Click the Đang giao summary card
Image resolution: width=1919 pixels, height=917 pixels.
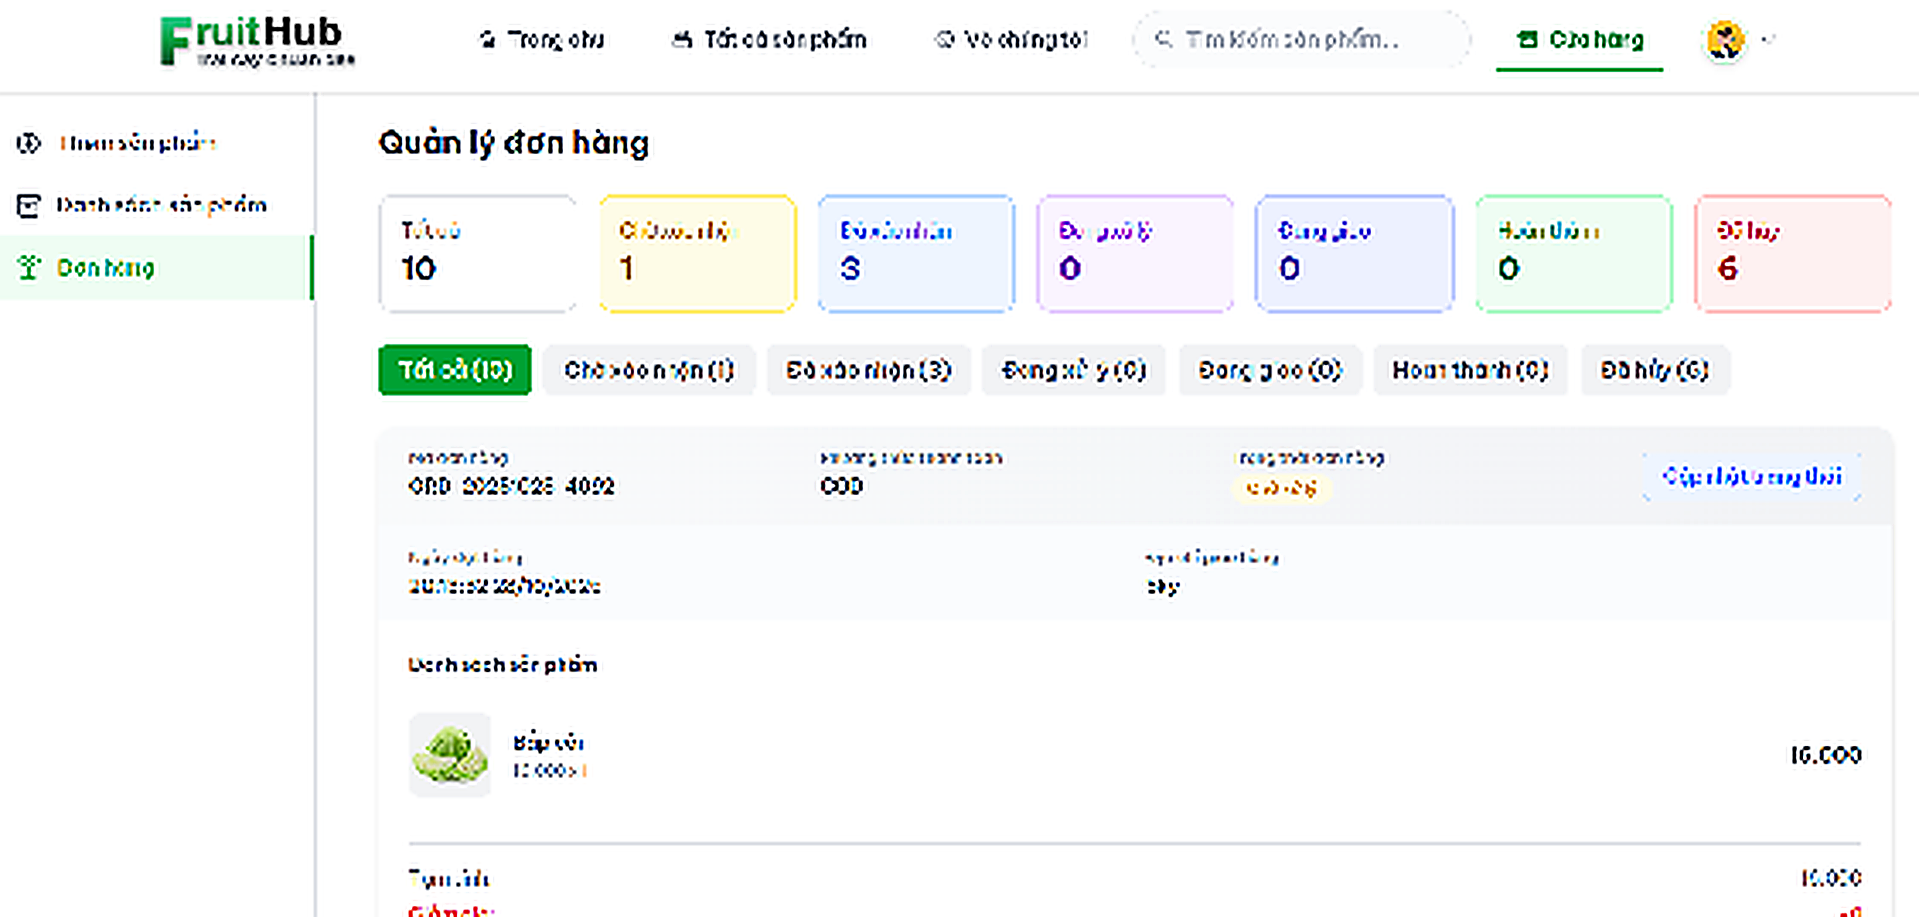[x=1354, y=254]
